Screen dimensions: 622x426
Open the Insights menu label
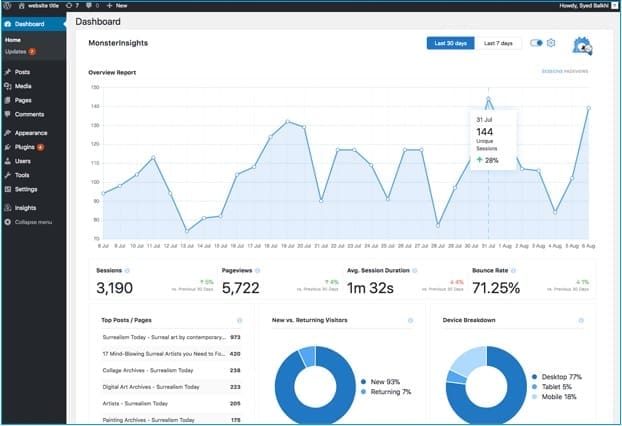(x=25, y=208)
